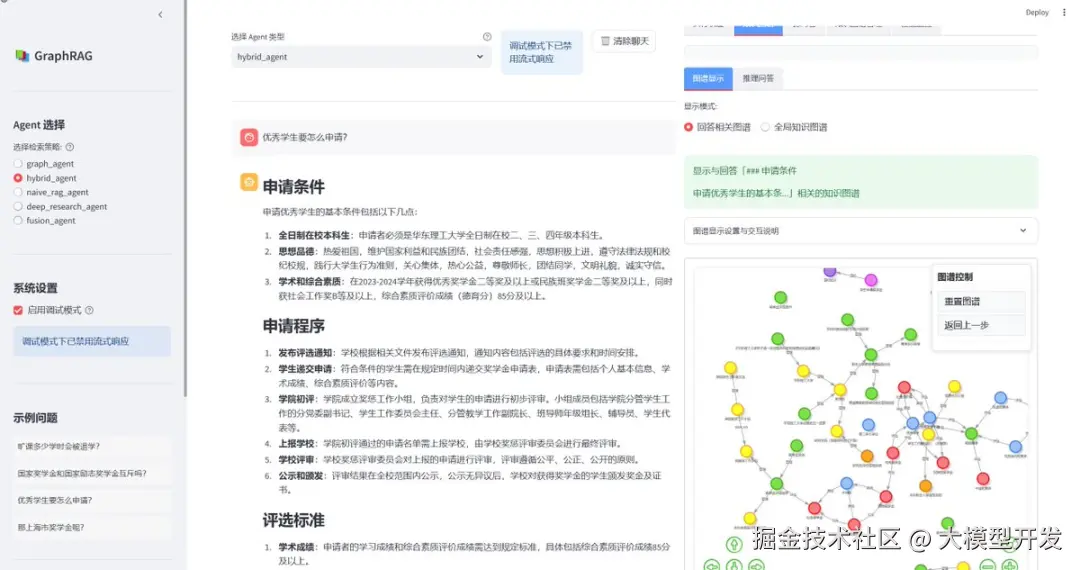The width and height of the screenshot is (1080, 570).
Task: Select deep_research_agent retrieval strategy
Action: 60,207
